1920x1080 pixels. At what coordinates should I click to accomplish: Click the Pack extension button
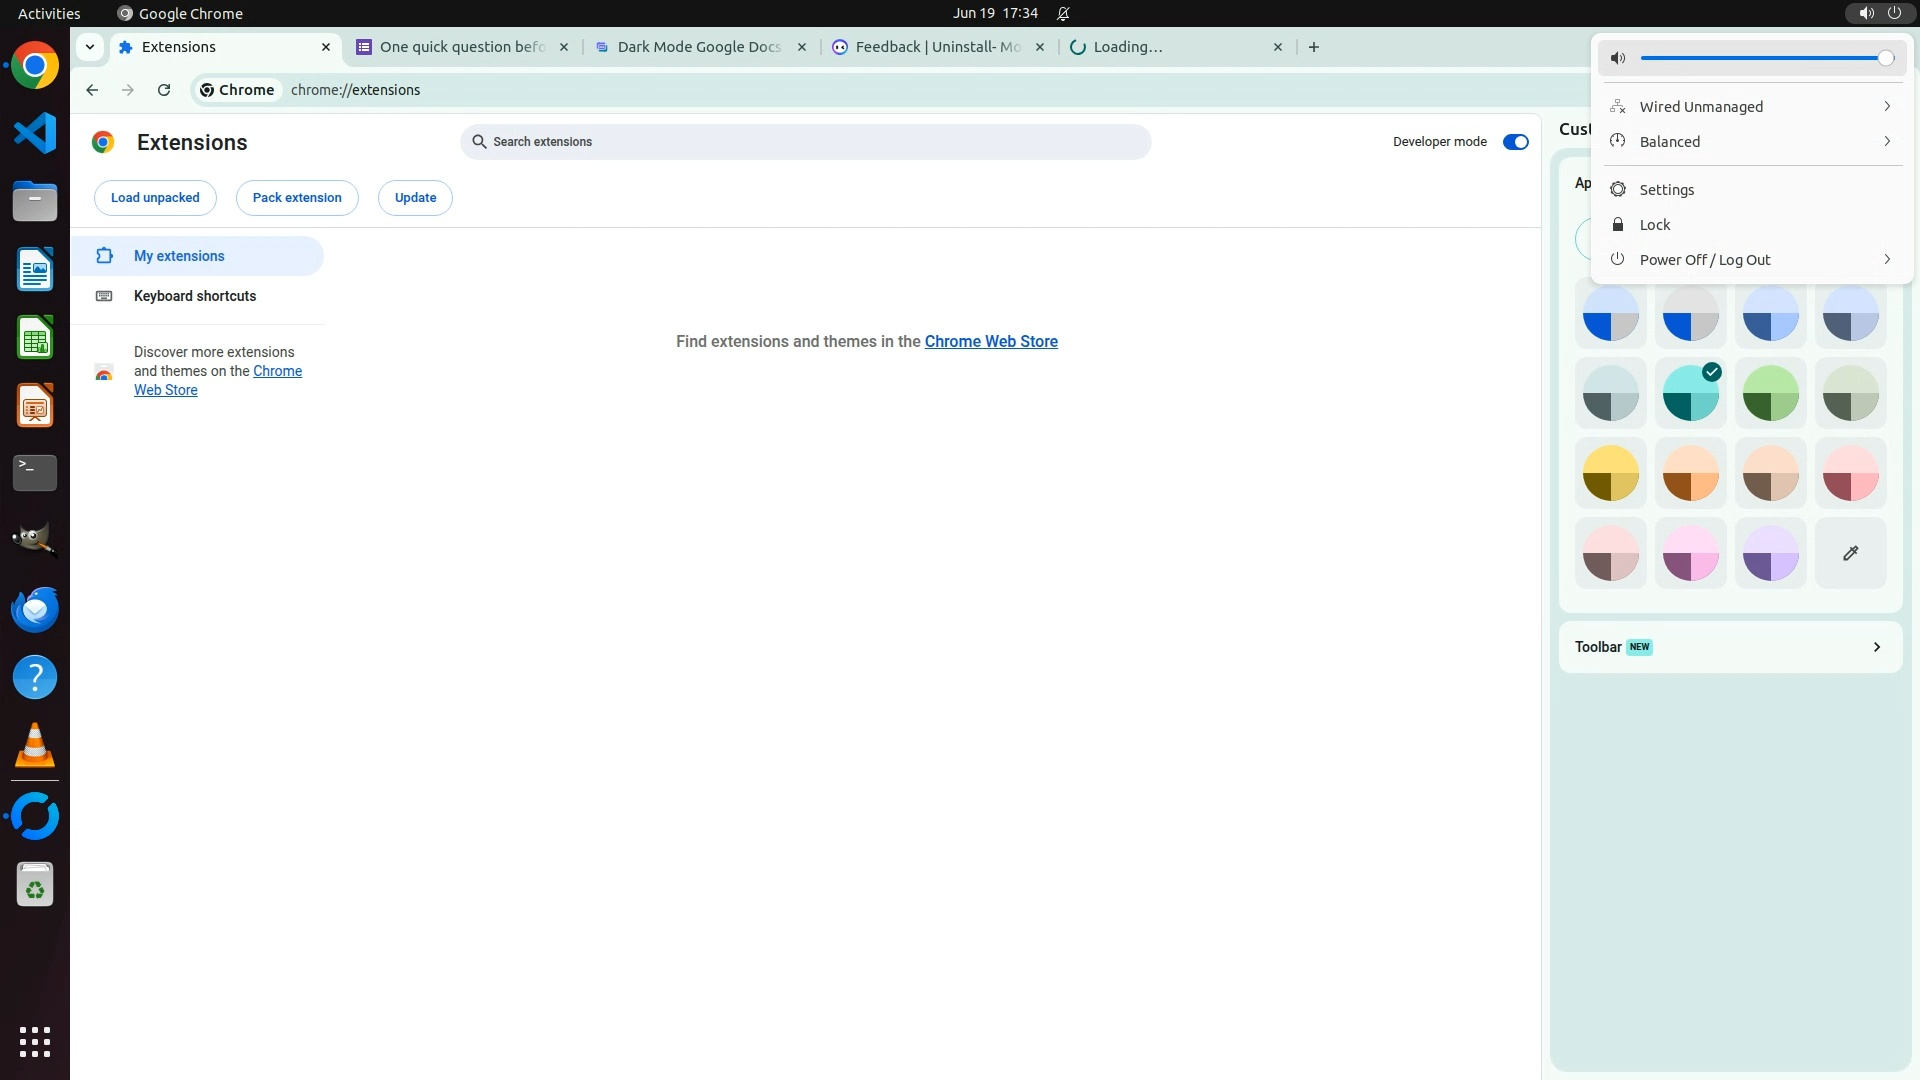(297, 198)
